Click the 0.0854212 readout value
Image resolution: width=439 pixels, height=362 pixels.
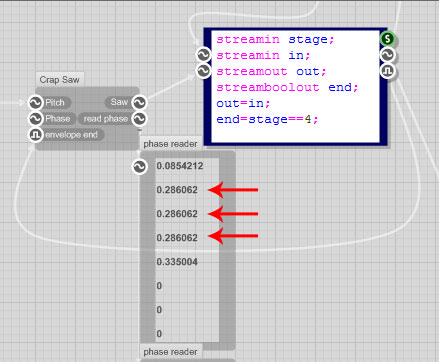point(180,166)
